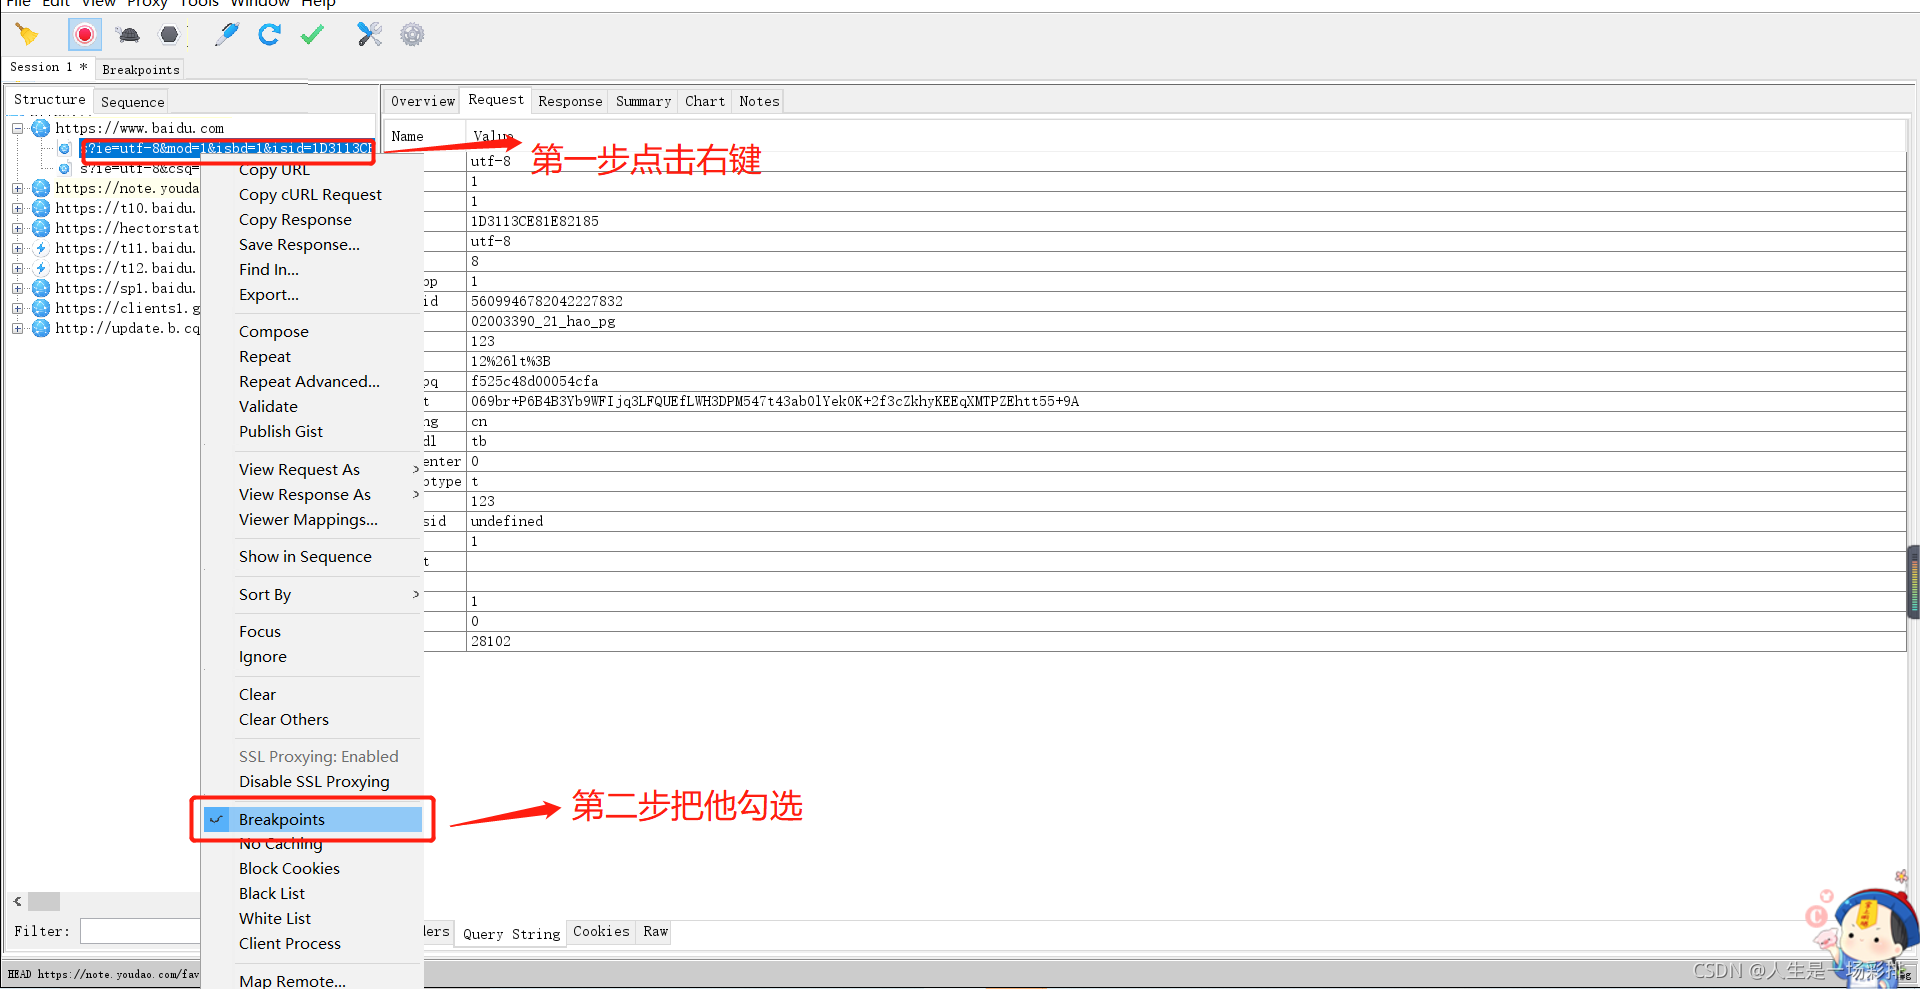Toggle Block Cookies menu option
The width and height of the screenshot is (1920, 989).
click(x=289, y=868)
